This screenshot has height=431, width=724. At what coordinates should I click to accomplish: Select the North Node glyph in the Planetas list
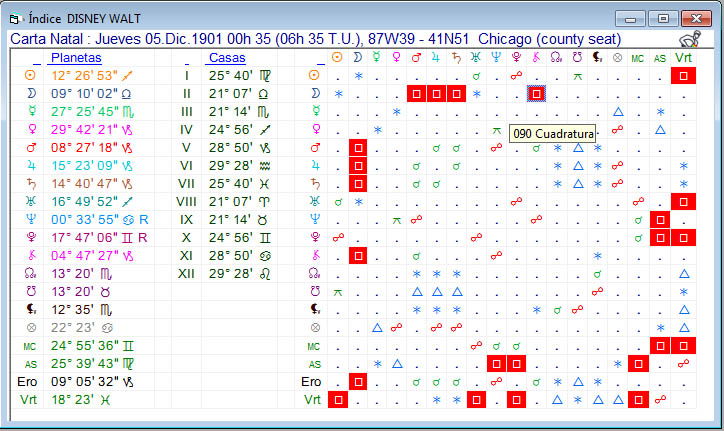[30, 273]
